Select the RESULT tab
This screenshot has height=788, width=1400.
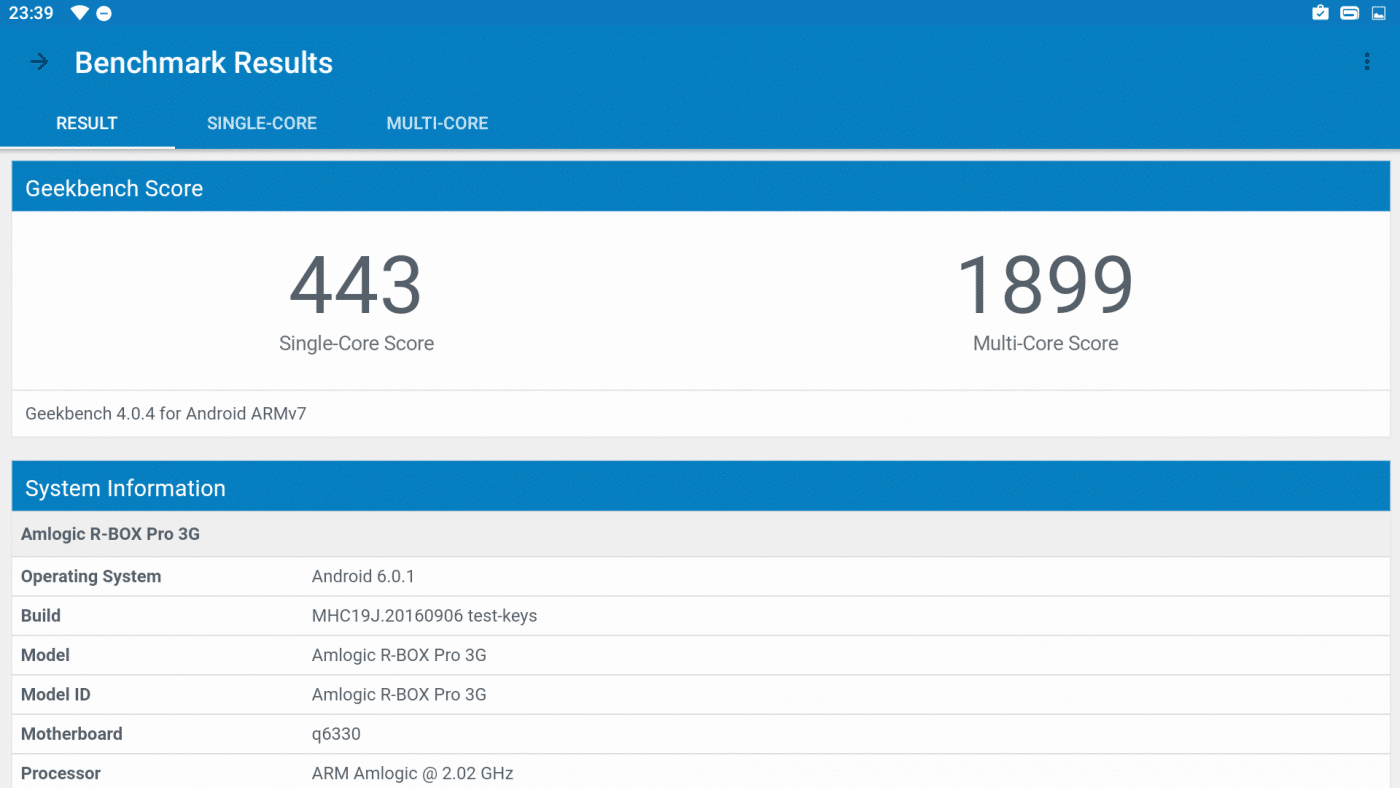point(87,123)
